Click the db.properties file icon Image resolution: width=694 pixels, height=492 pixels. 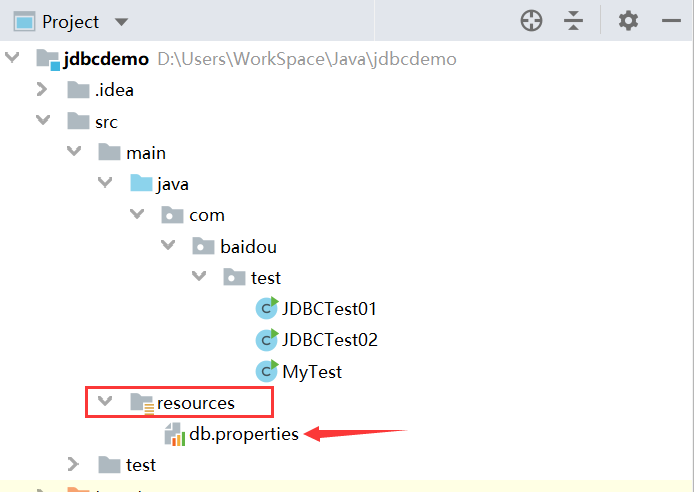pos(175,434)
